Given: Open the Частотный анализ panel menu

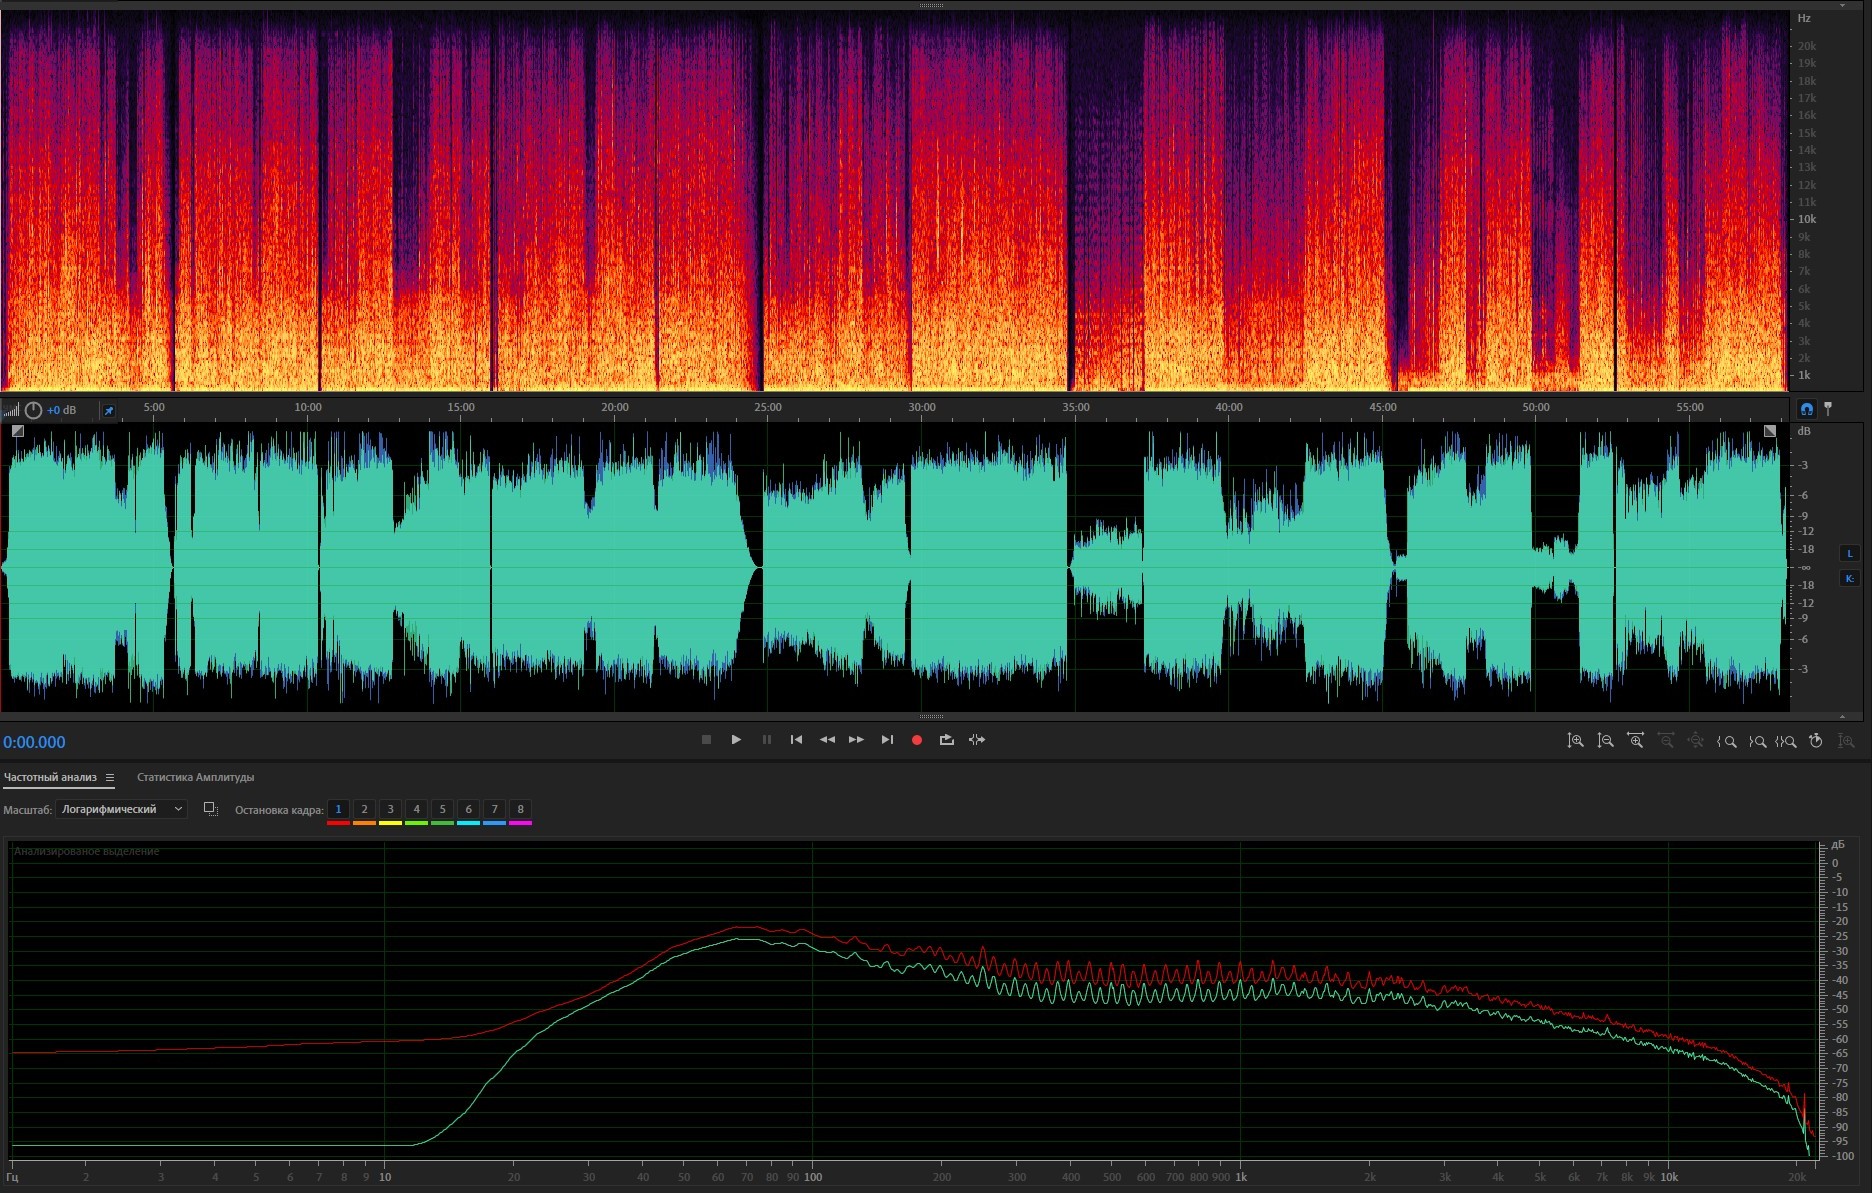Looking at the screenshot, I should coord(110,777).
